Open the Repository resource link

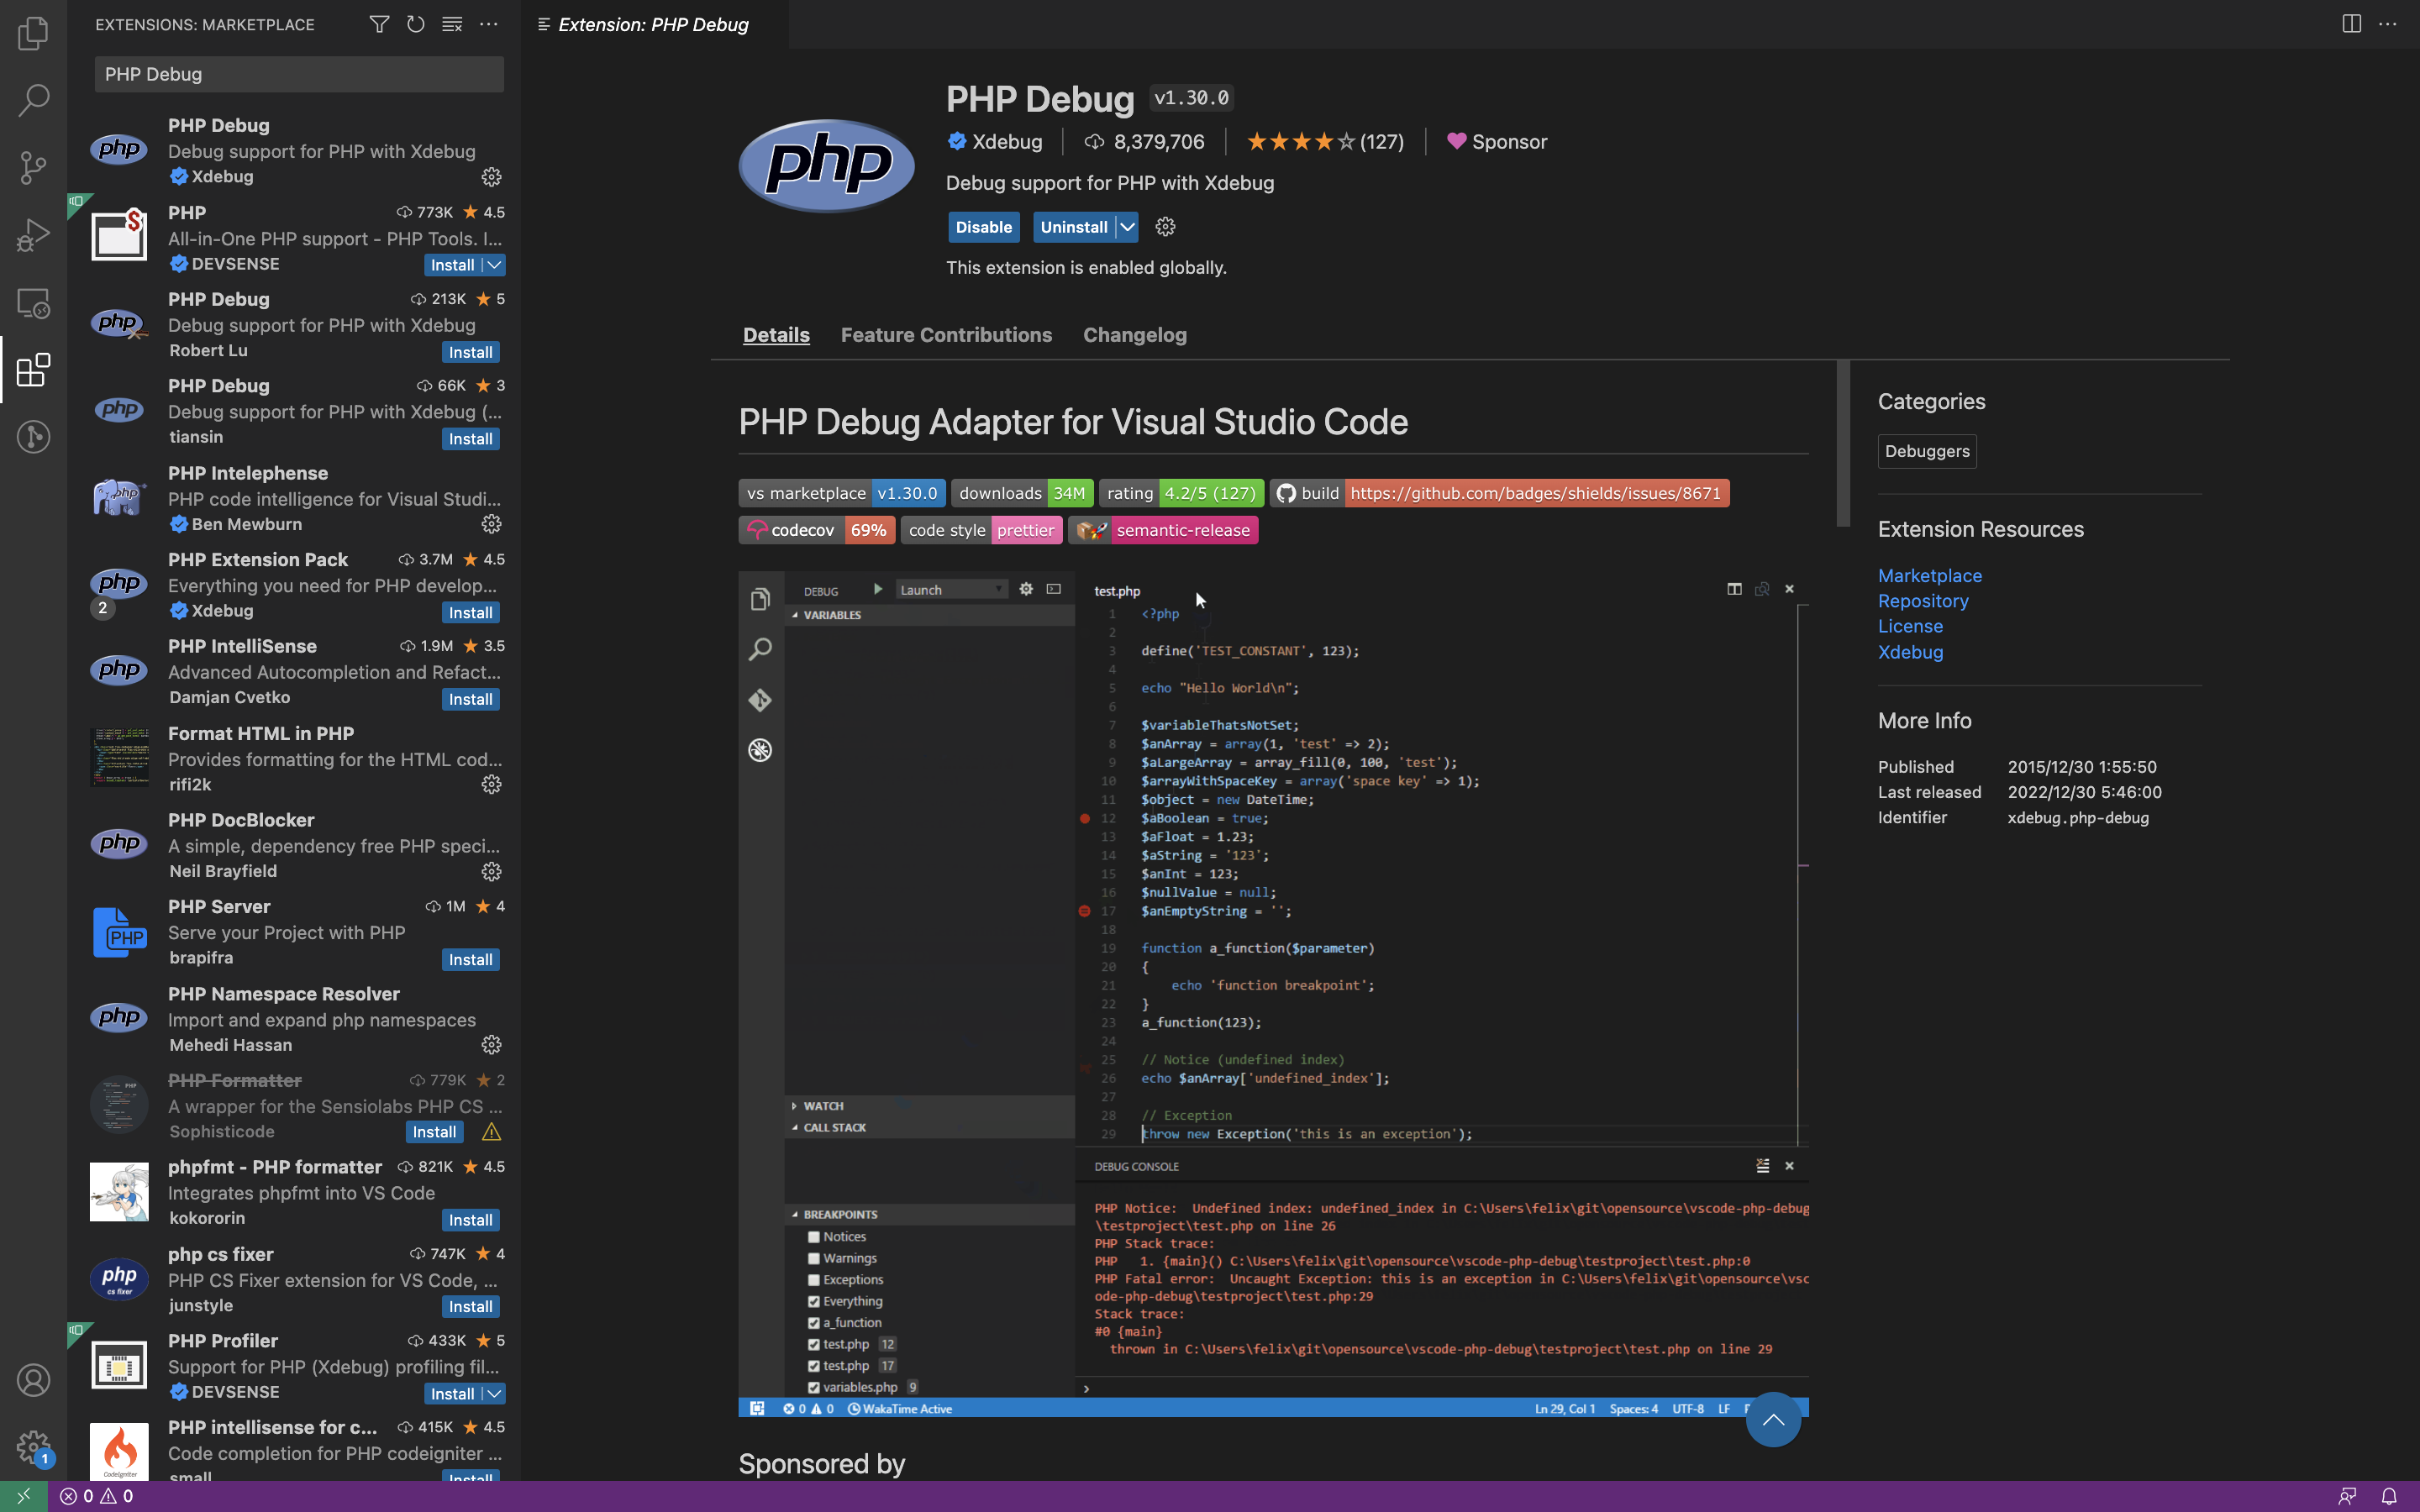1923,601
